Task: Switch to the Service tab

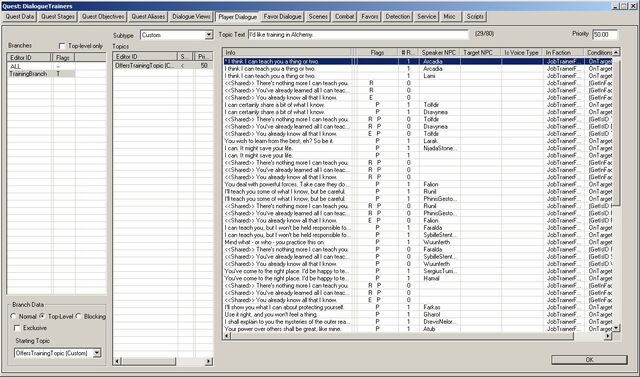Action: (x=427, y=17)
